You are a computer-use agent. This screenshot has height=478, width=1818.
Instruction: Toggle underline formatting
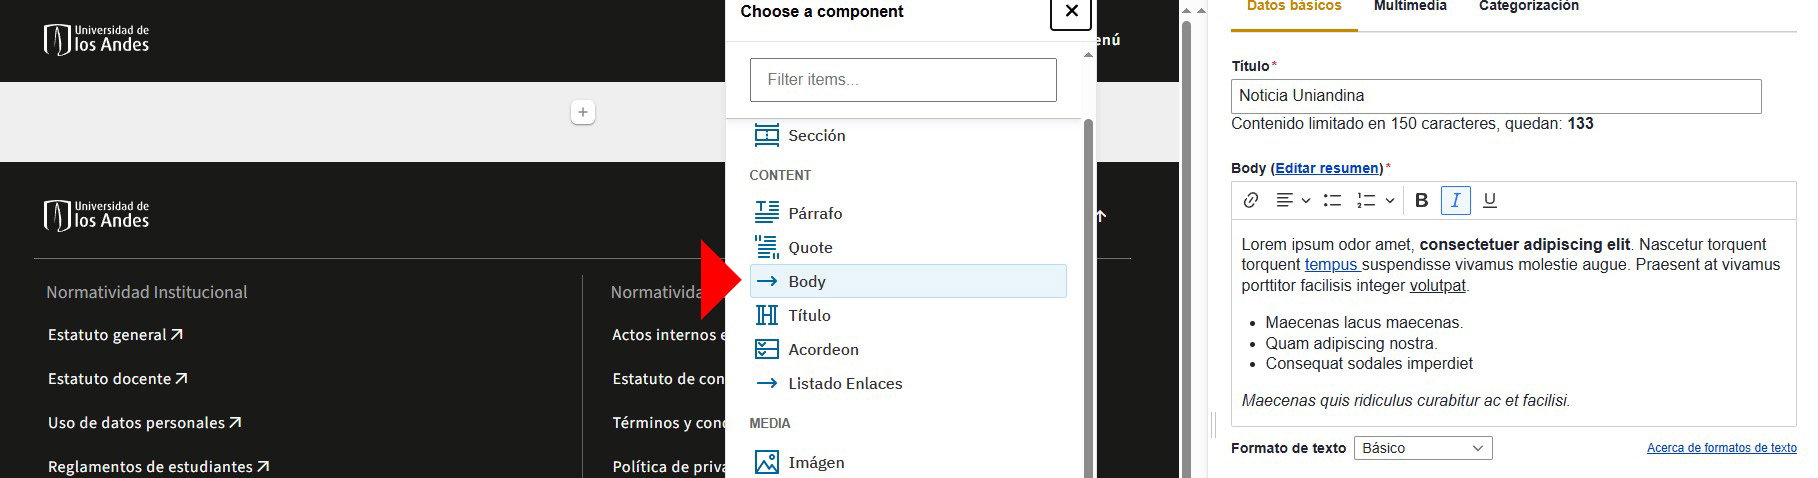pos(1489,200)
